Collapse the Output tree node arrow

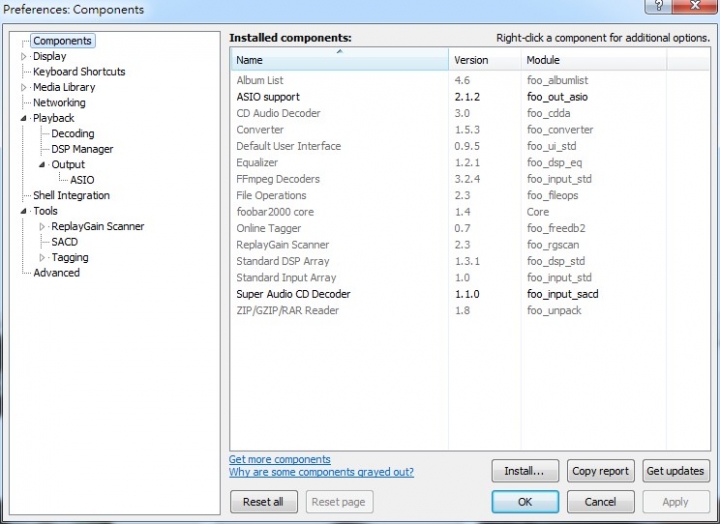coord(42,164)
